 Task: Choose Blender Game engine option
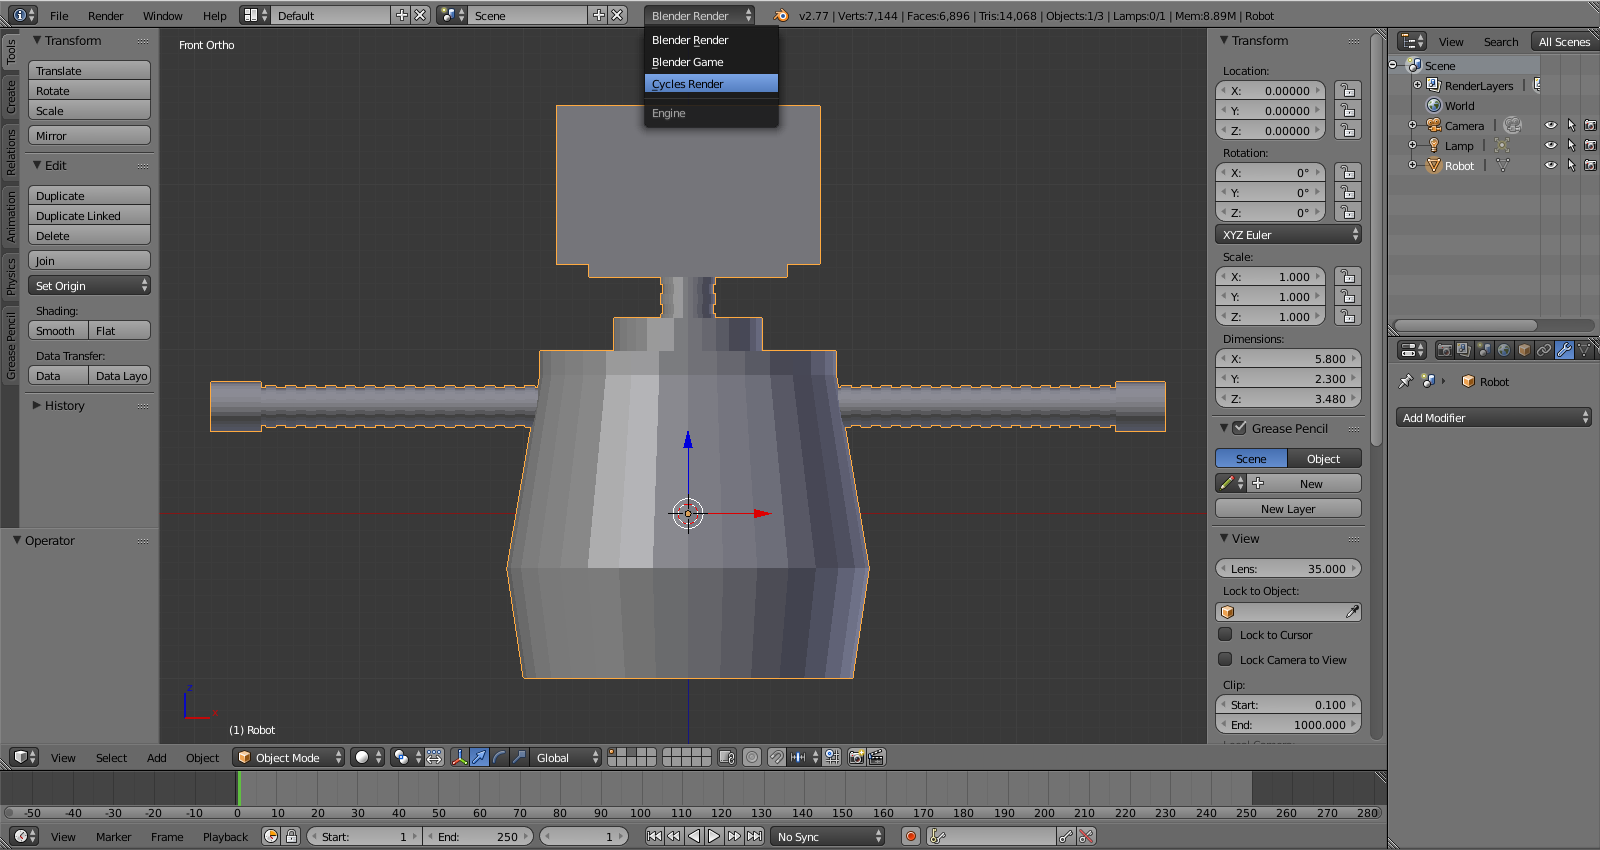pyautogui.click(x=710, y=62)
